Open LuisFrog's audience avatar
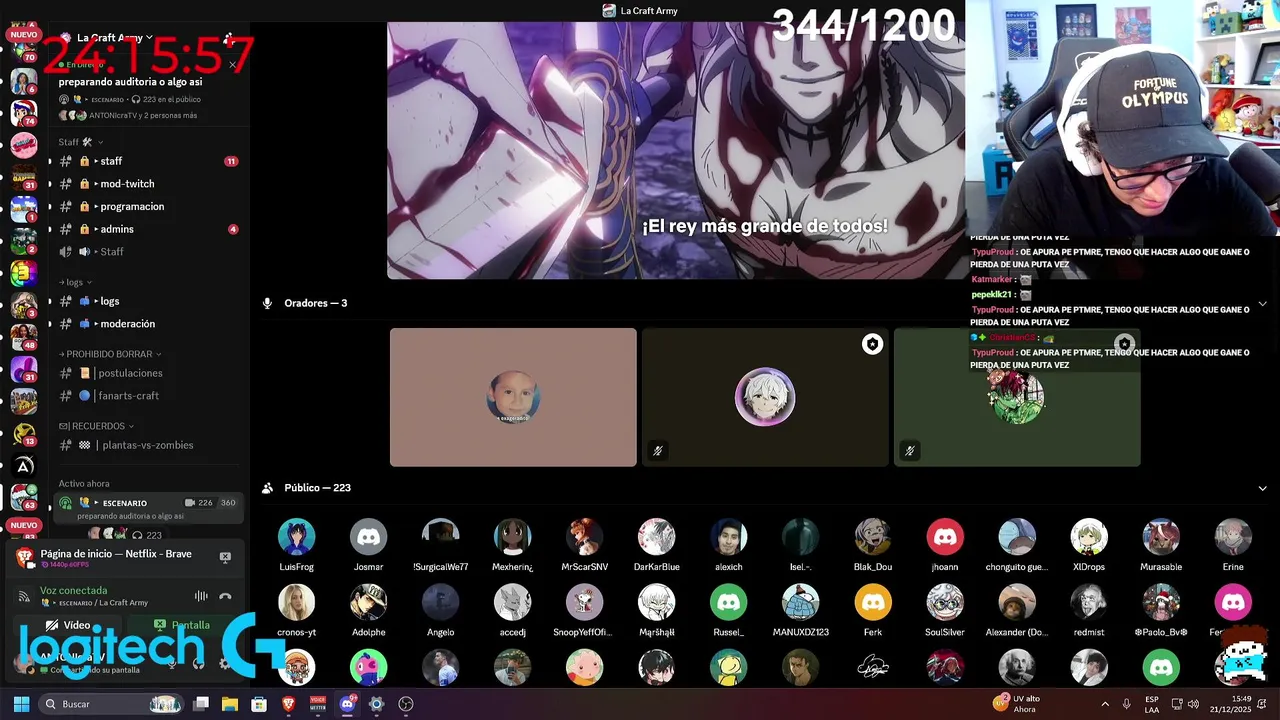 [x=296, y=537]
